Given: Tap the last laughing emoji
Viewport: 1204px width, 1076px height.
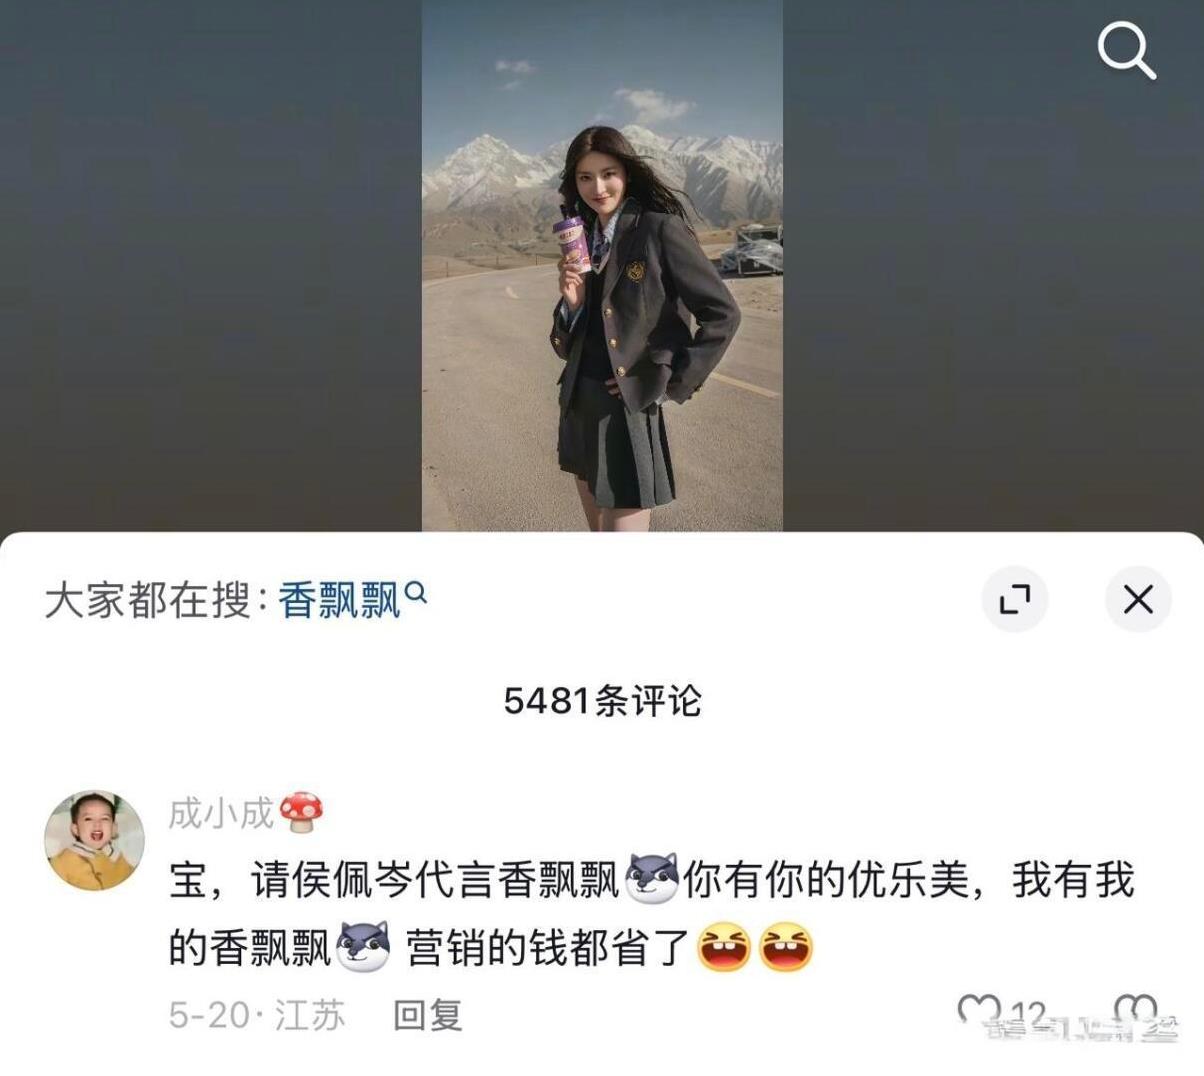Looking at the screenshot, I should click(x=786, y=948).
